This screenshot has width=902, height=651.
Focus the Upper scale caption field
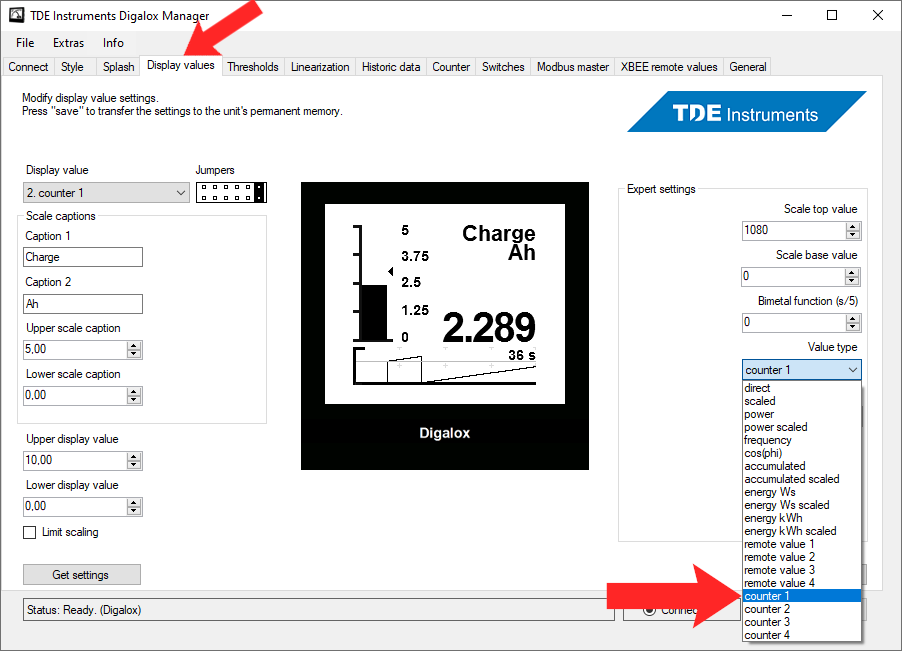click(75, 349)
